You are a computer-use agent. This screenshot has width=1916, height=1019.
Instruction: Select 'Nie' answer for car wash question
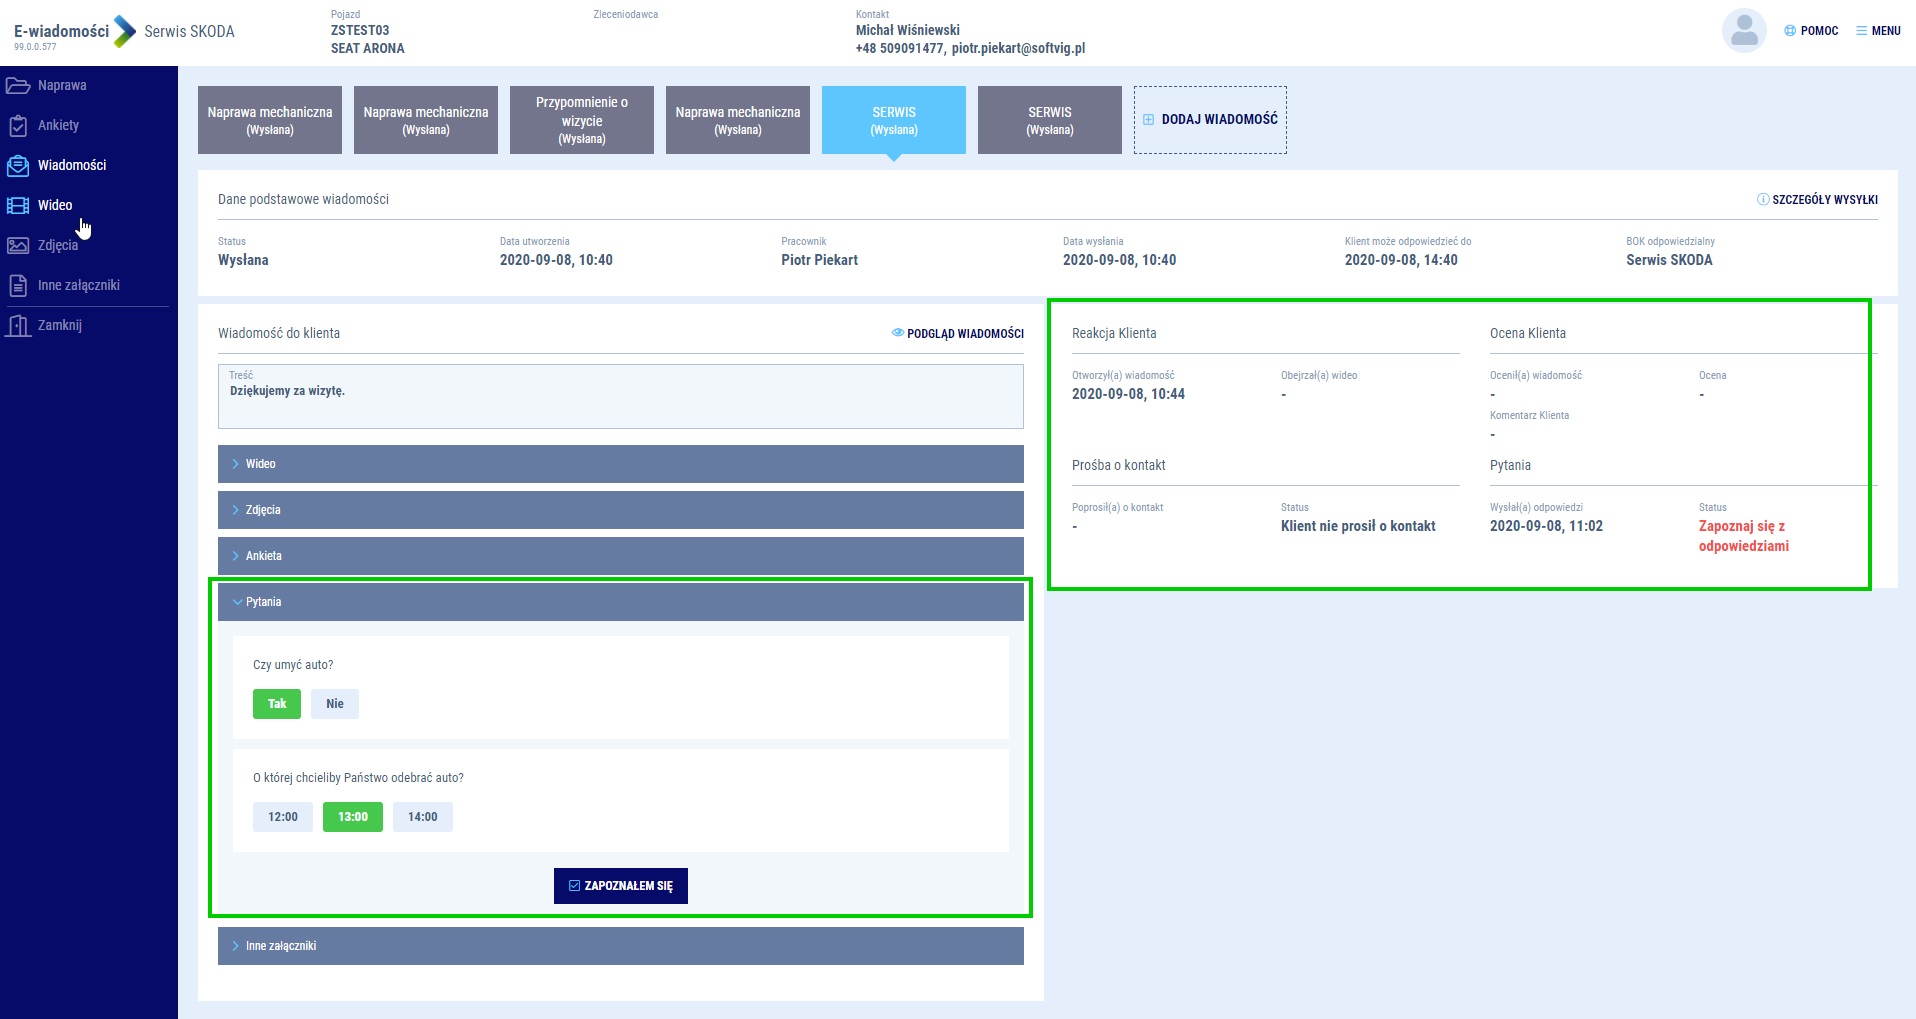pos(334,704)
